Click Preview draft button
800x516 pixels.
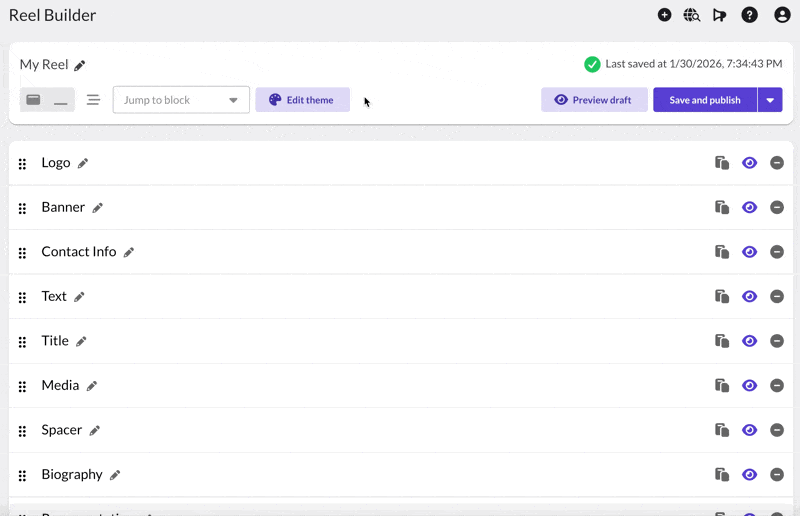pyautogui.click(x=594, y=100)
